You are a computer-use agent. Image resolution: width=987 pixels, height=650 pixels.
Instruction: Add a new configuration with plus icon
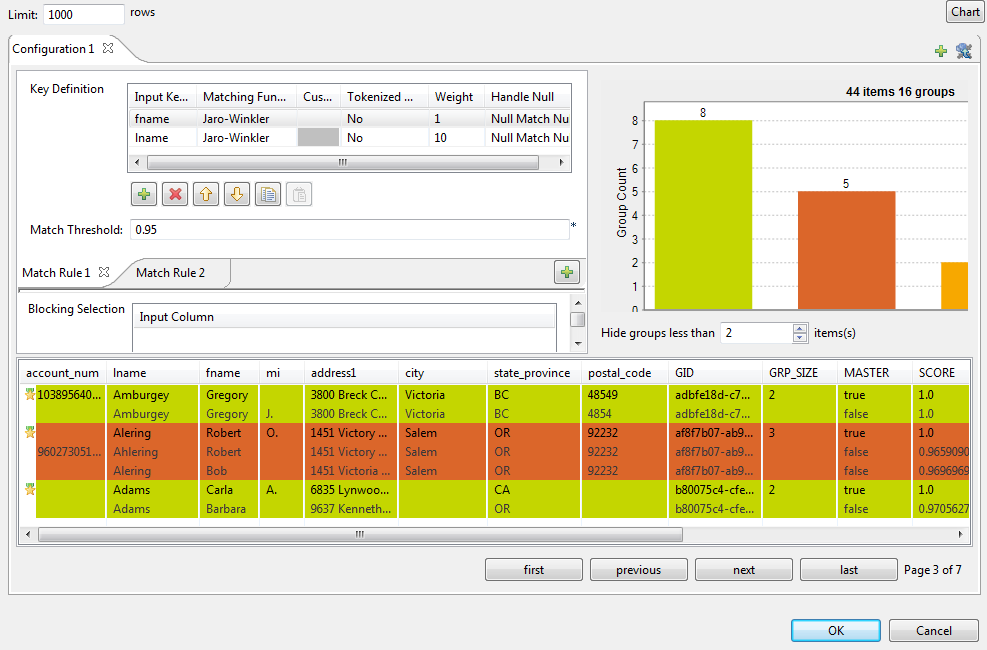tap(941, 51)
